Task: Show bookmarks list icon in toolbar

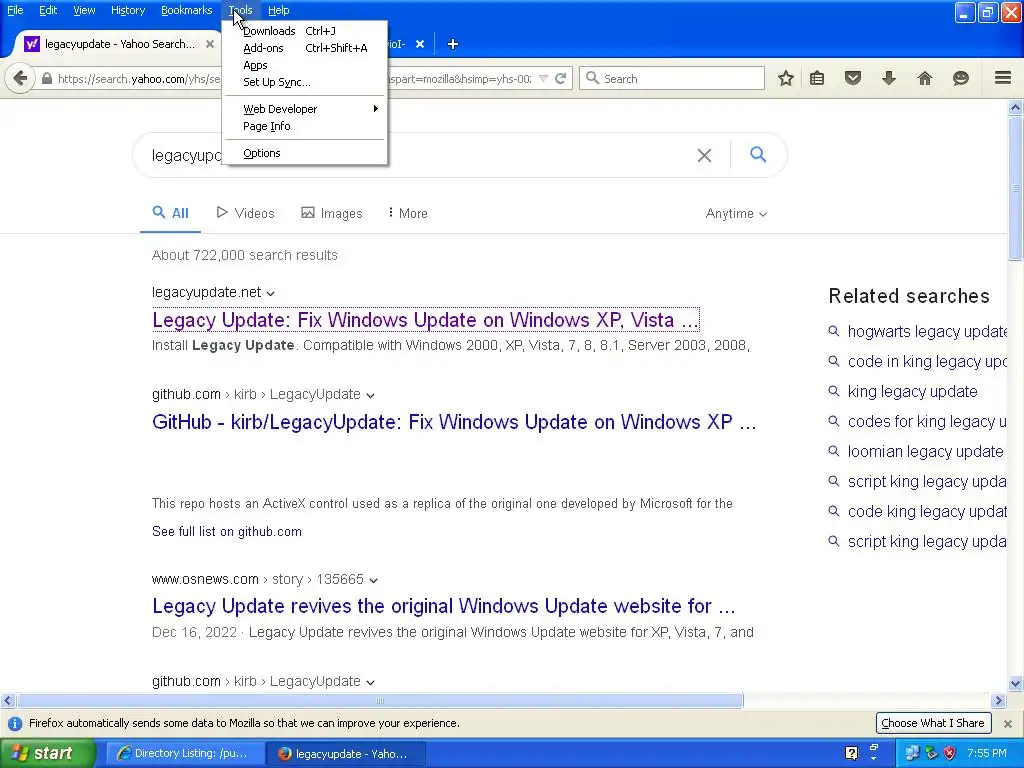Action: [817, 78]
